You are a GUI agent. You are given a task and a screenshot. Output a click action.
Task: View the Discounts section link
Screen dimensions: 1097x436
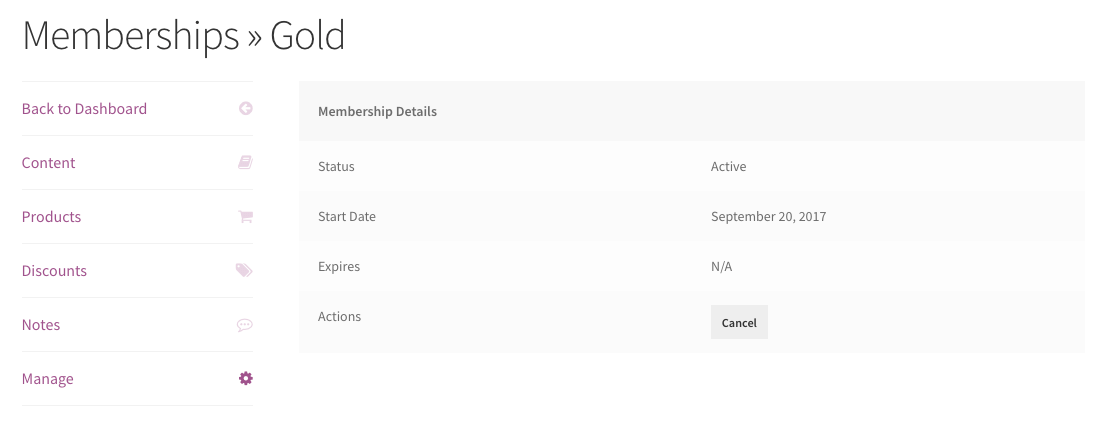click(54, 270)
